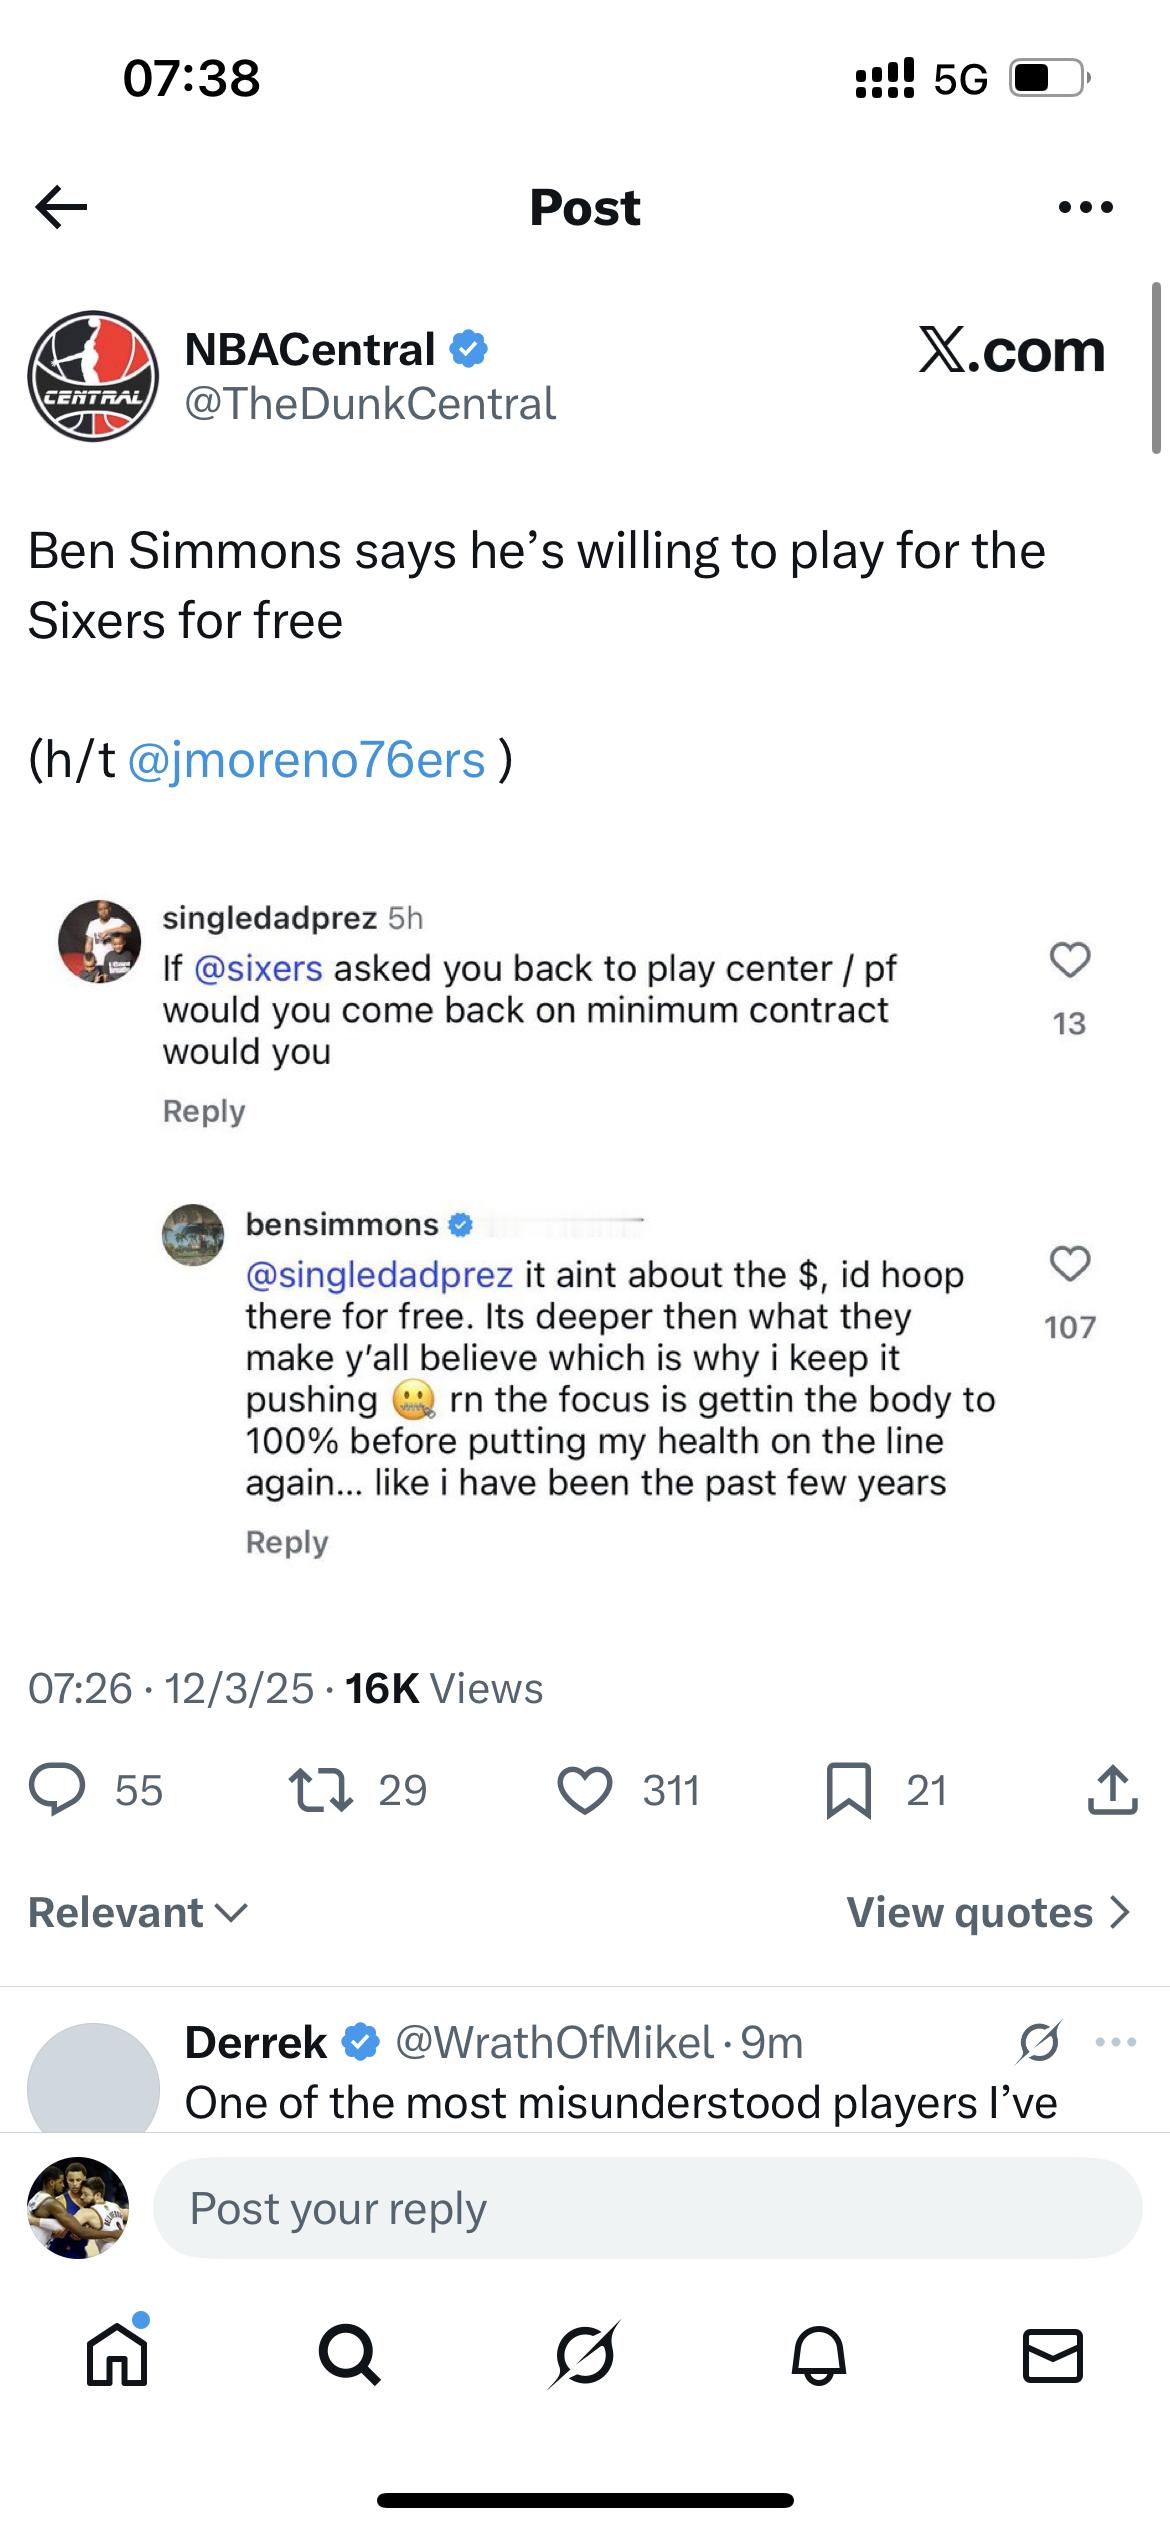The height and width of the screenshot is (2532, 1170).
Task: Open the three-dot post options menu
Action: coord(1085,207)
